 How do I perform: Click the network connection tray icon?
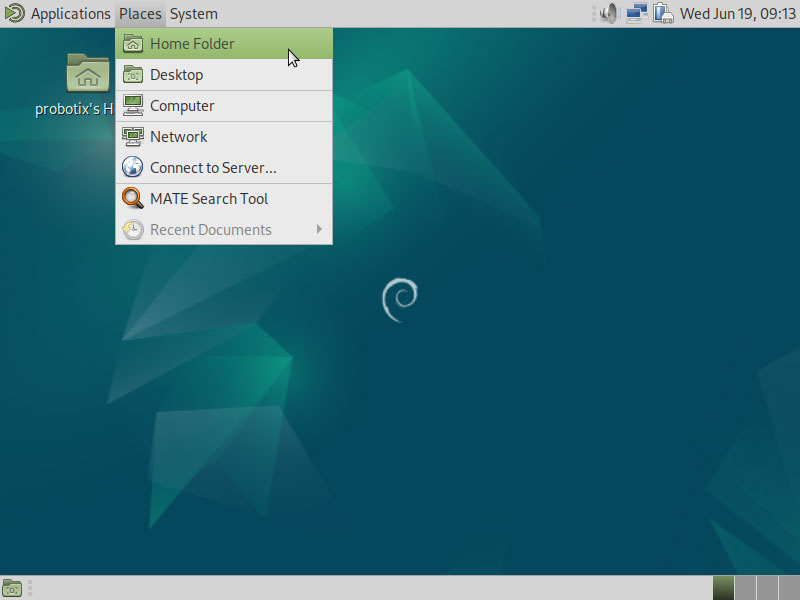point(636,14)
